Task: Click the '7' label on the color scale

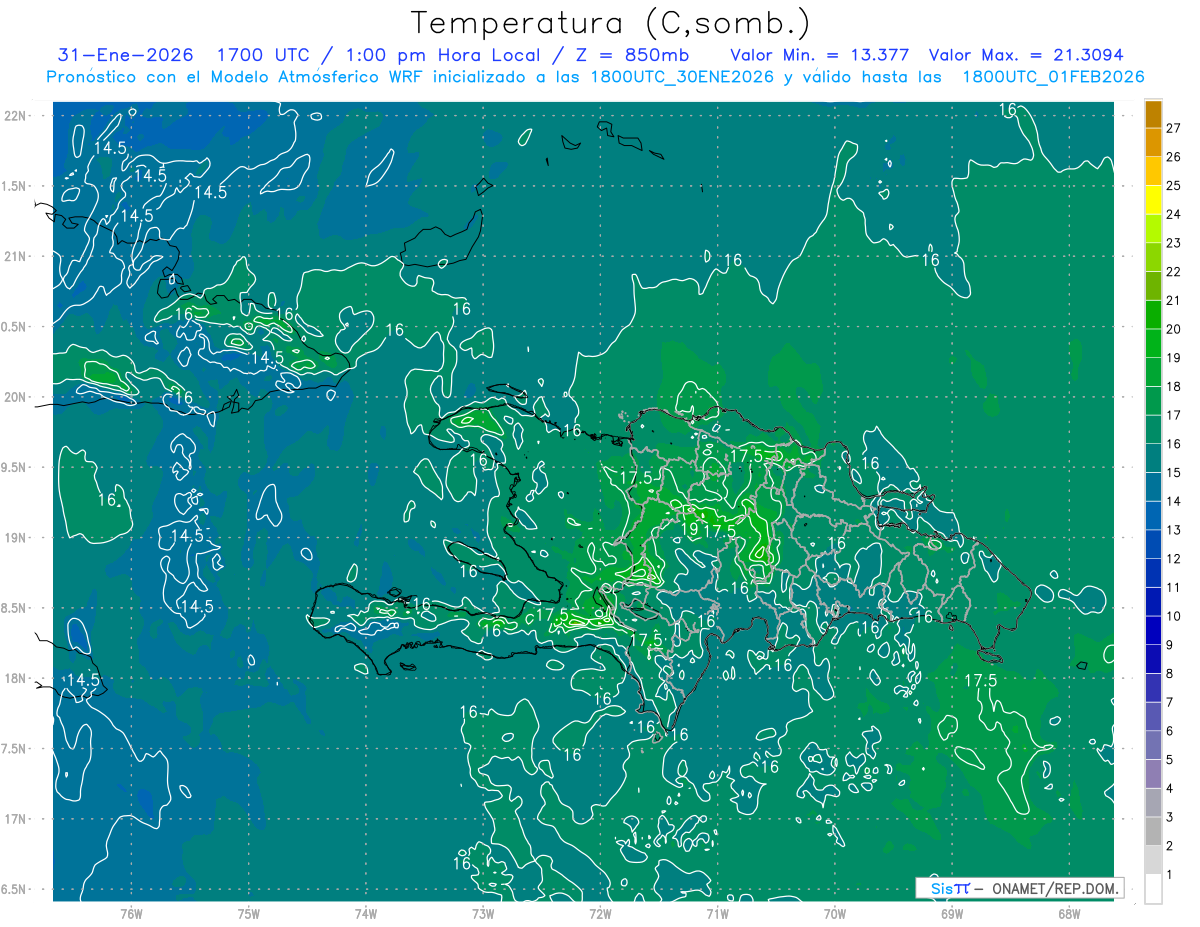Action: [x=1170, y=702]
